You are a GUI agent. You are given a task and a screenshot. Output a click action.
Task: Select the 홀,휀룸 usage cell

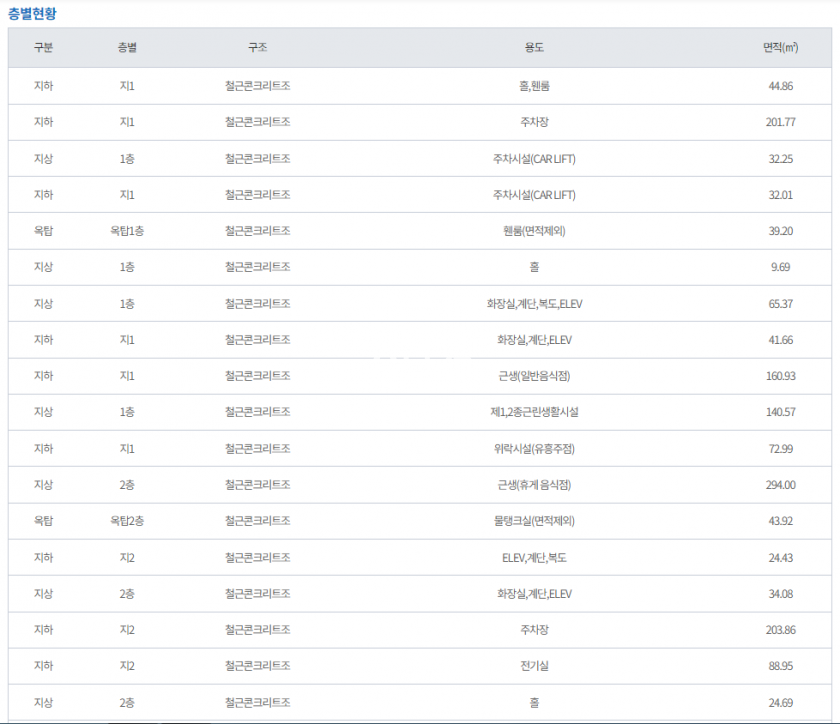pos(534,86)
